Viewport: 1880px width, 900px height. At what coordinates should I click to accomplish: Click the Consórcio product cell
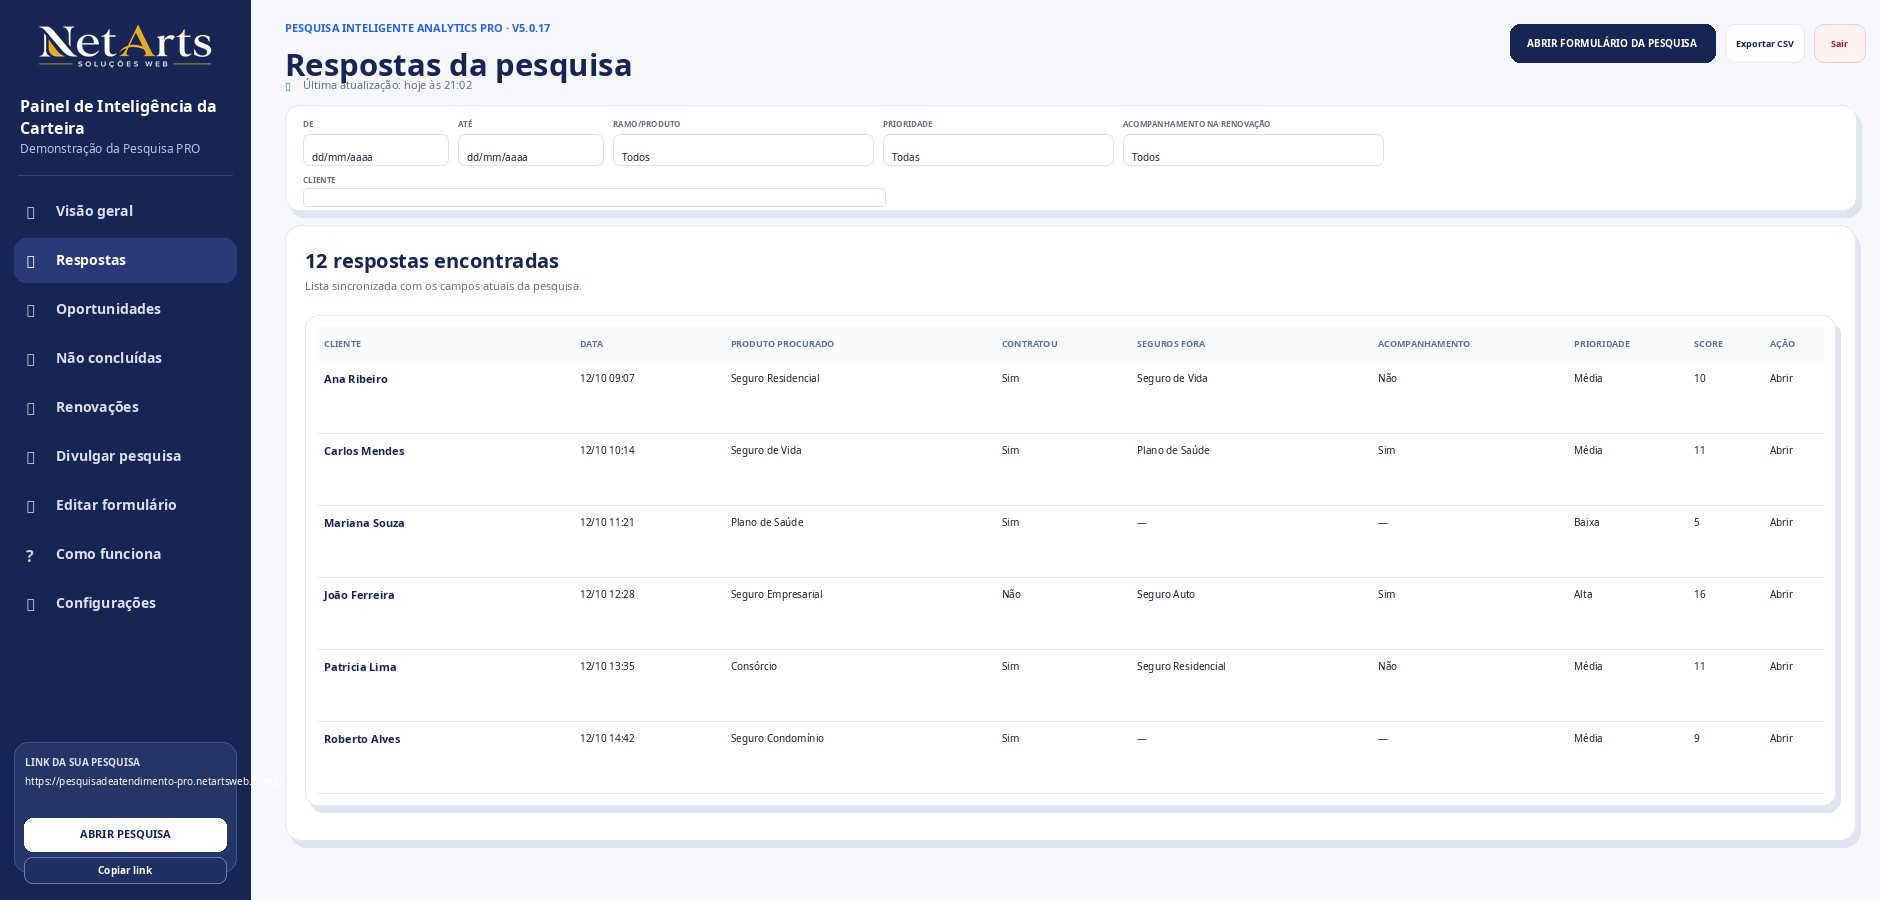click(753, 666)
